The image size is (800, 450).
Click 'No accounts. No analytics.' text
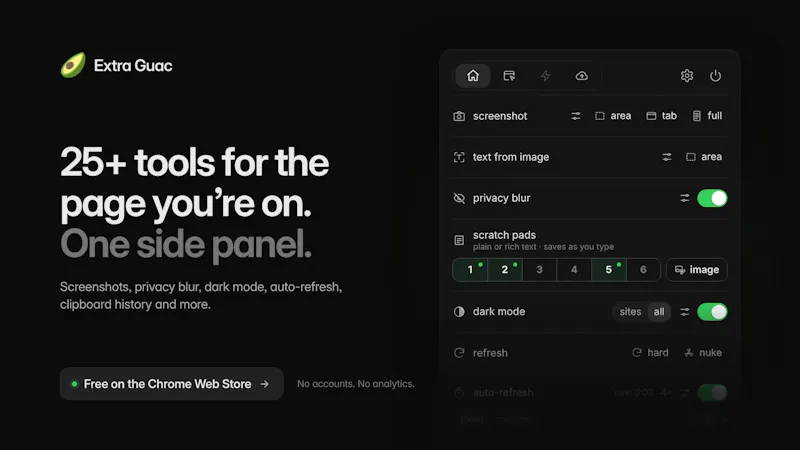(x=356, y=384)
